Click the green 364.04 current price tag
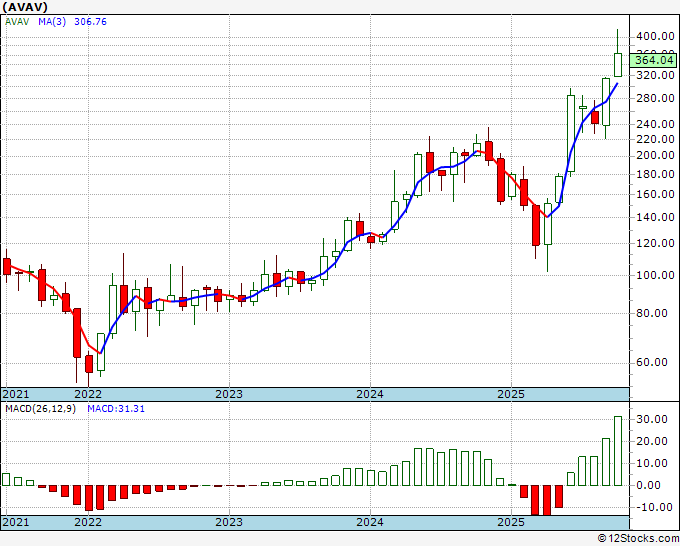Image resolution: width=680 pixels, height=546 pixels. tap(653, 60)
